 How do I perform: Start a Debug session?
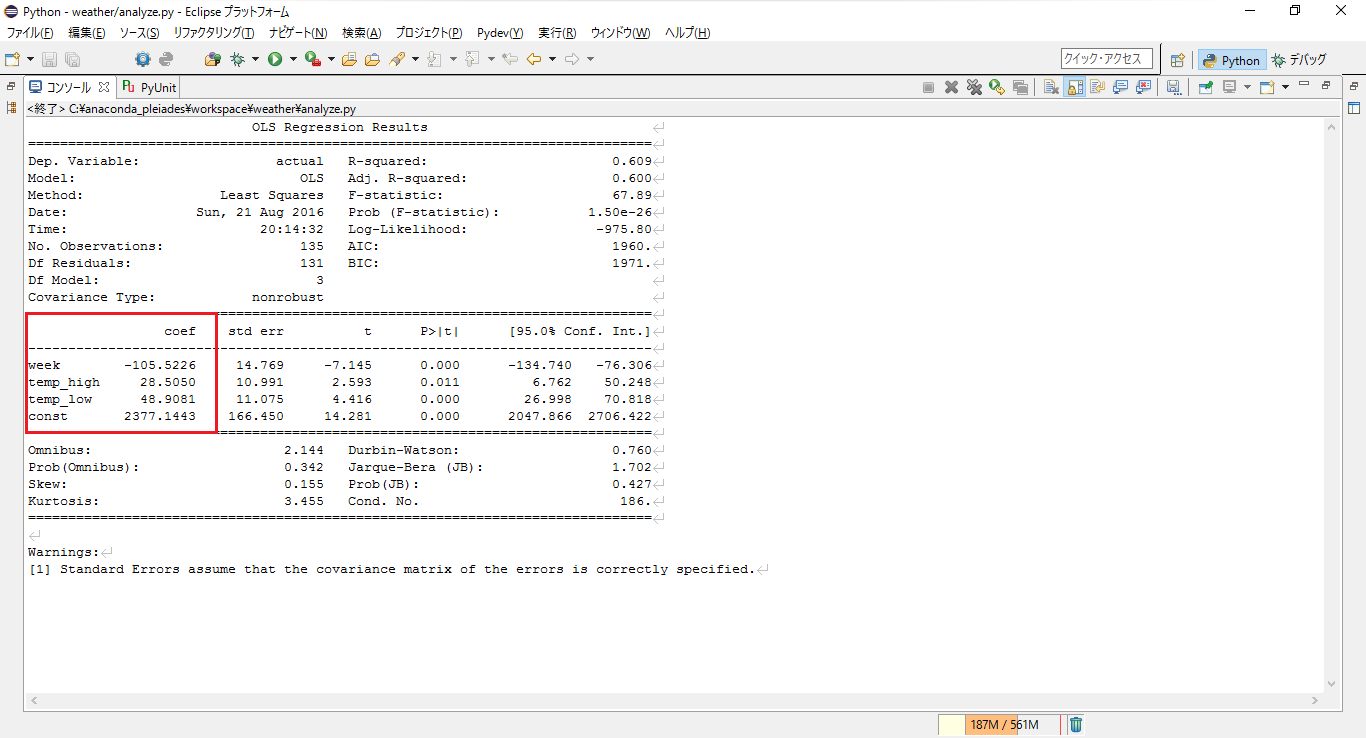(235, 58)
